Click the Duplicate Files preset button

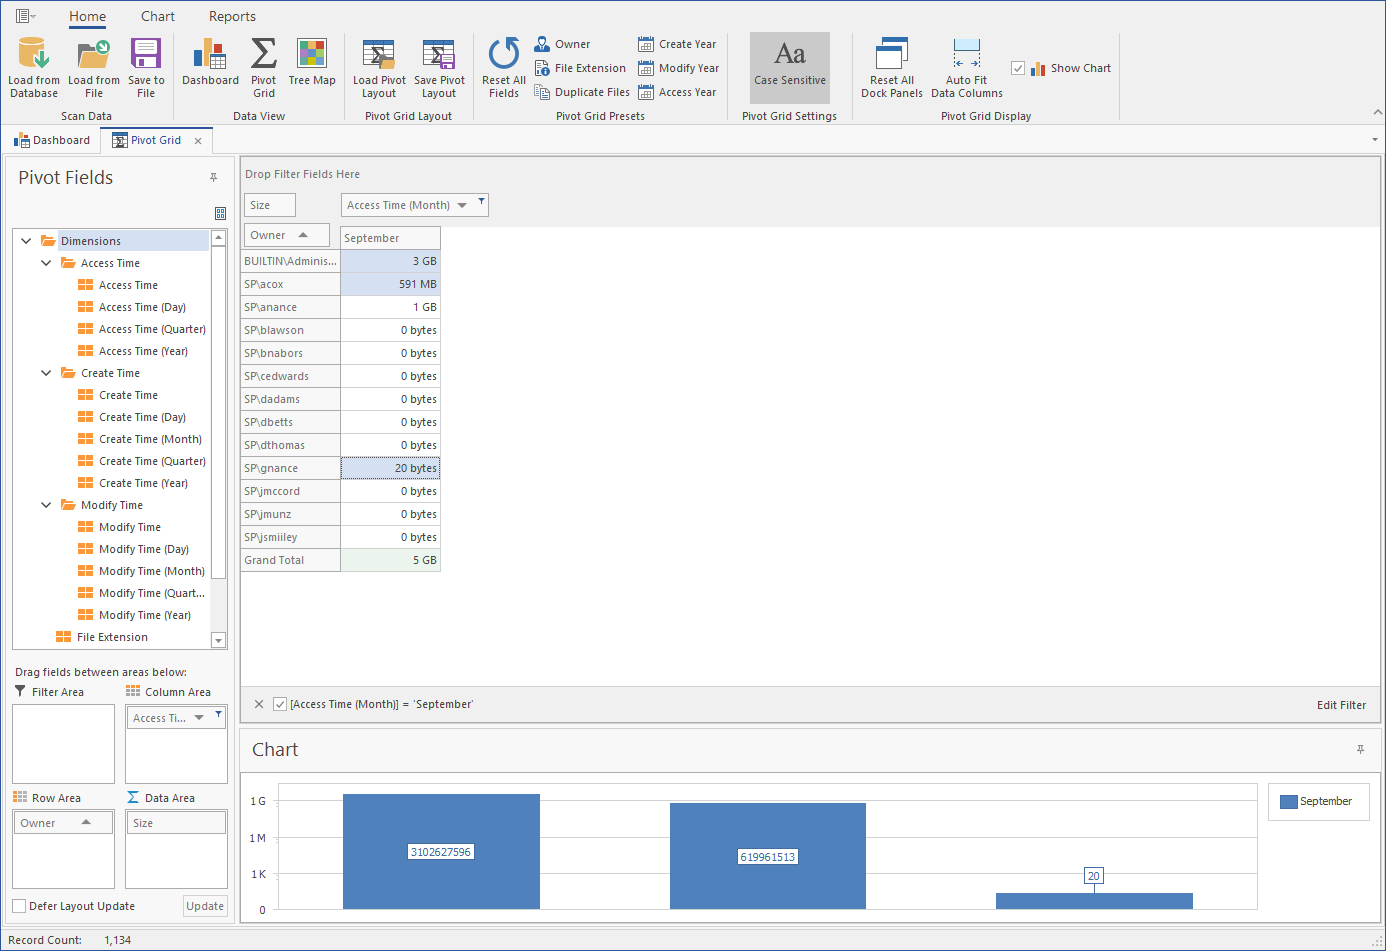(x=582, y=92)
